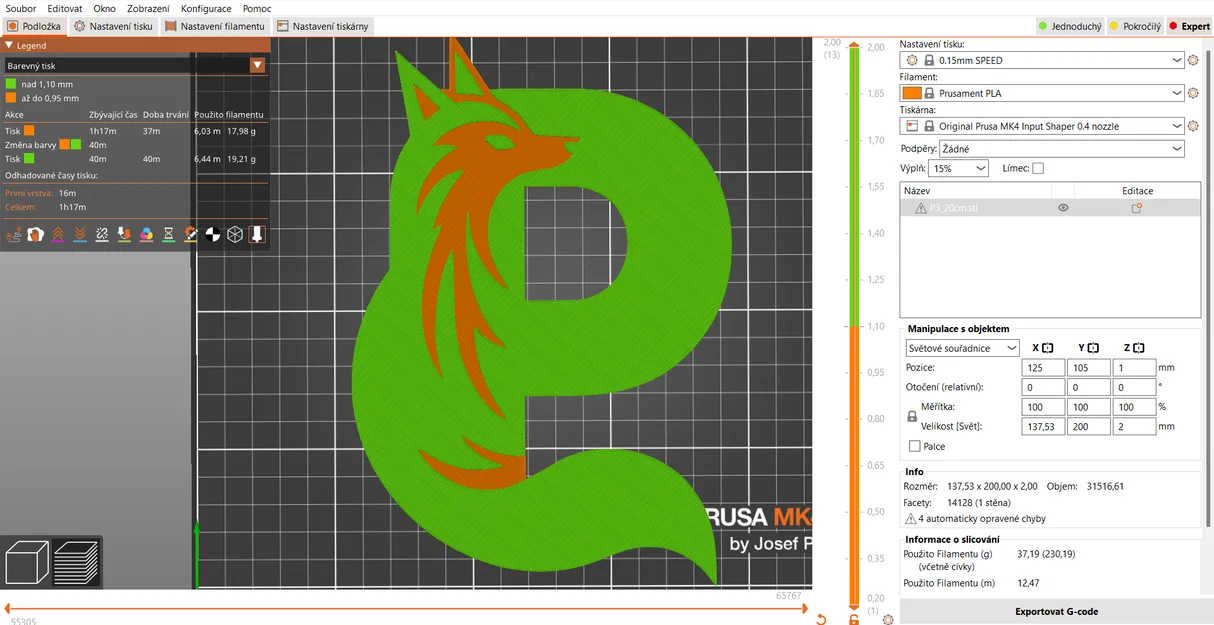
Task: Mirror object along Z axis icon
Action: [x=1138, y=348]
